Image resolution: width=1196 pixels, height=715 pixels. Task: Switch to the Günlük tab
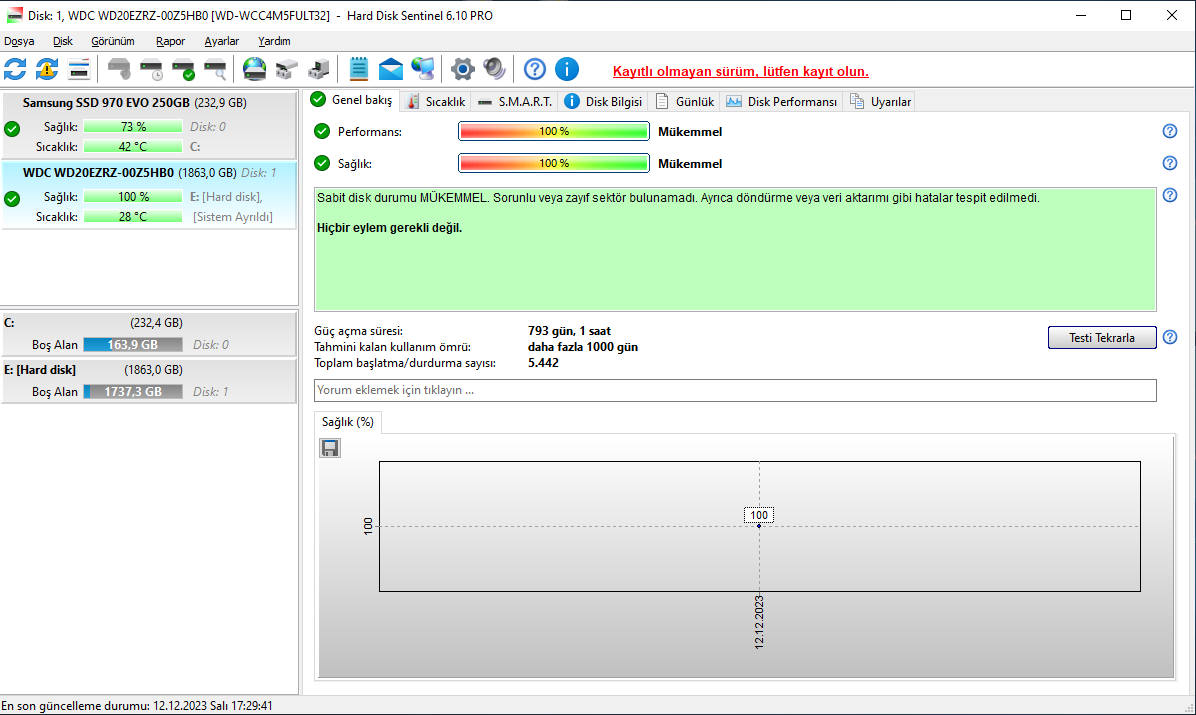(x=685, y=101)
